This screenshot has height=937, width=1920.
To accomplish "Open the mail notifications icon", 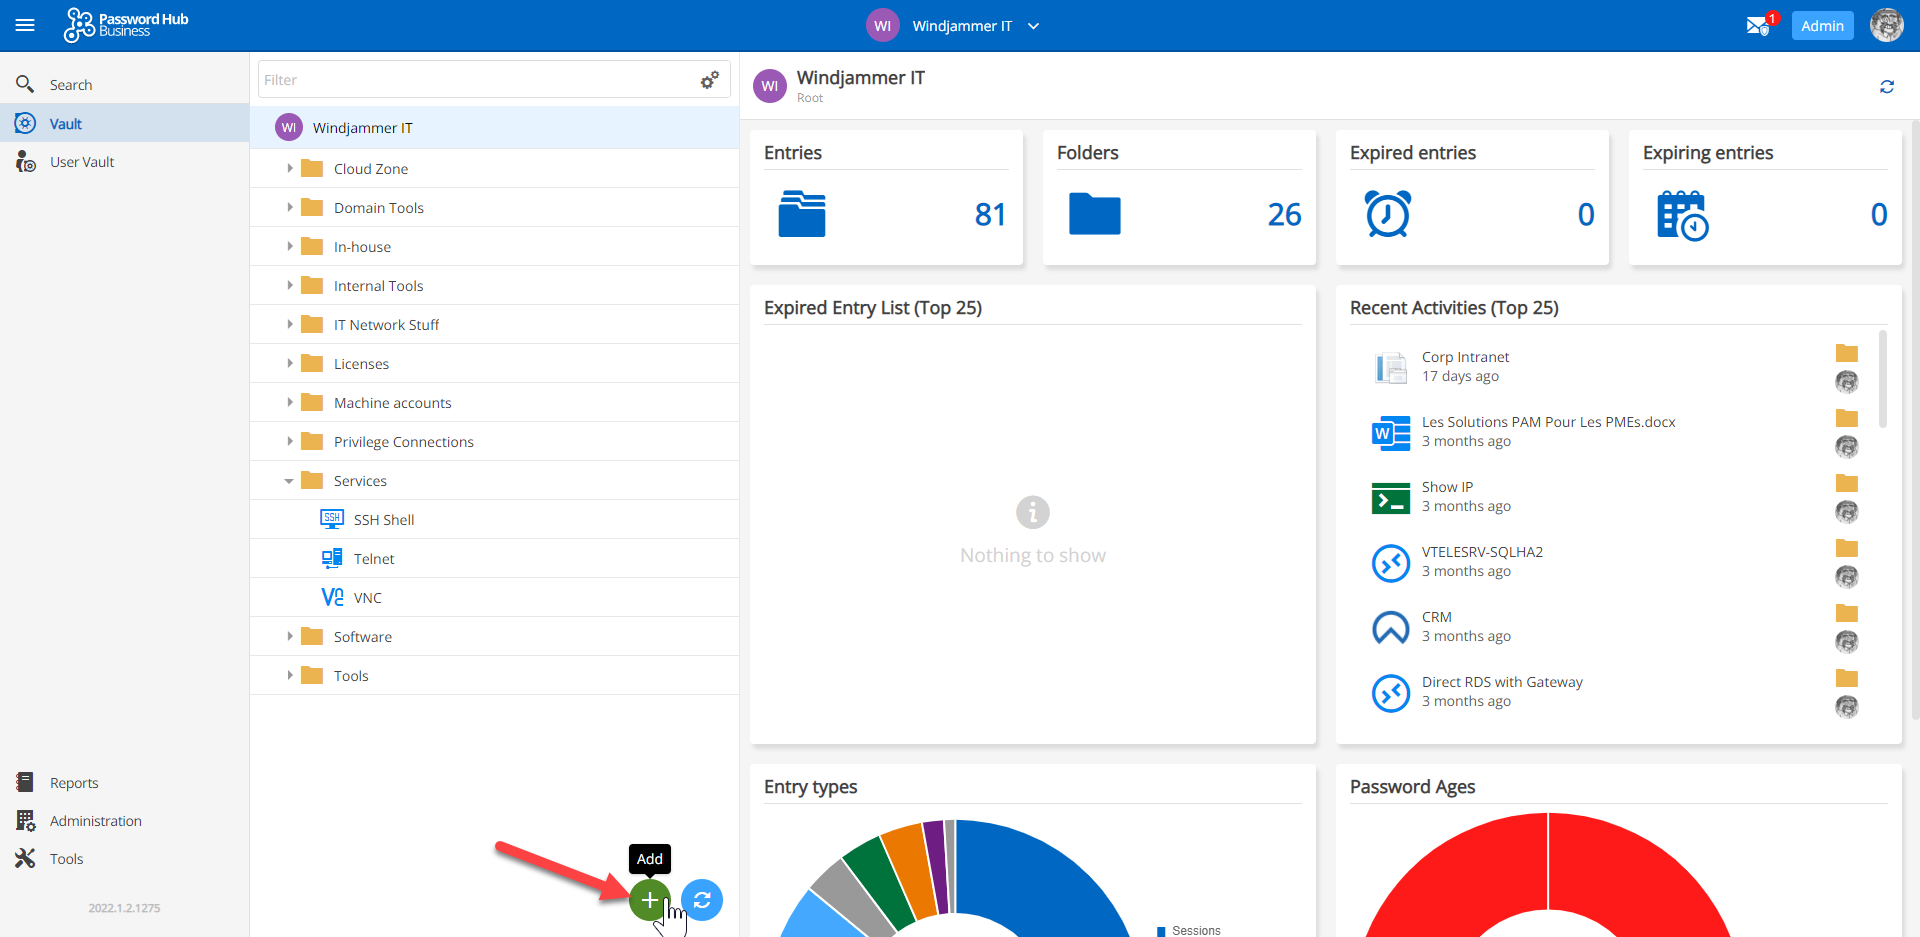I will point(1757,26).
